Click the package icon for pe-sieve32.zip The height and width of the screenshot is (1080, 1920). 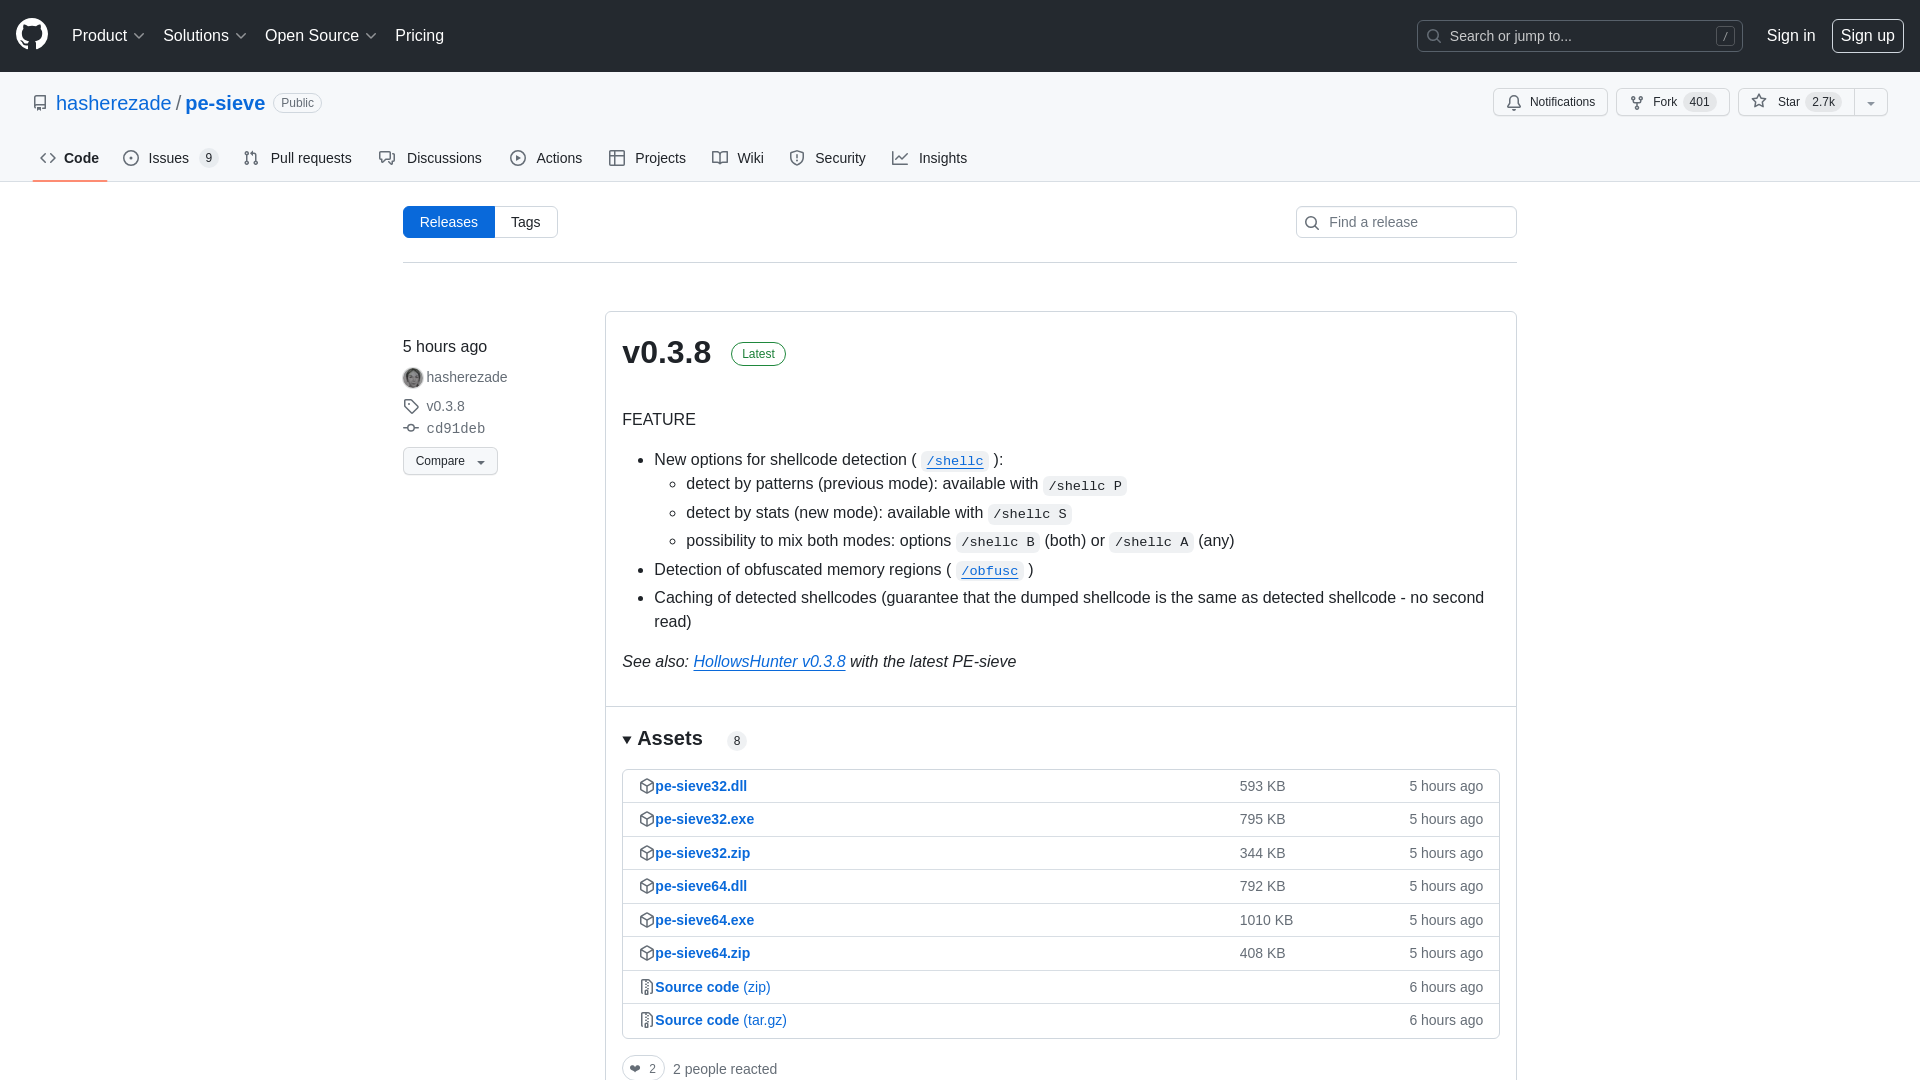[647, 853]
